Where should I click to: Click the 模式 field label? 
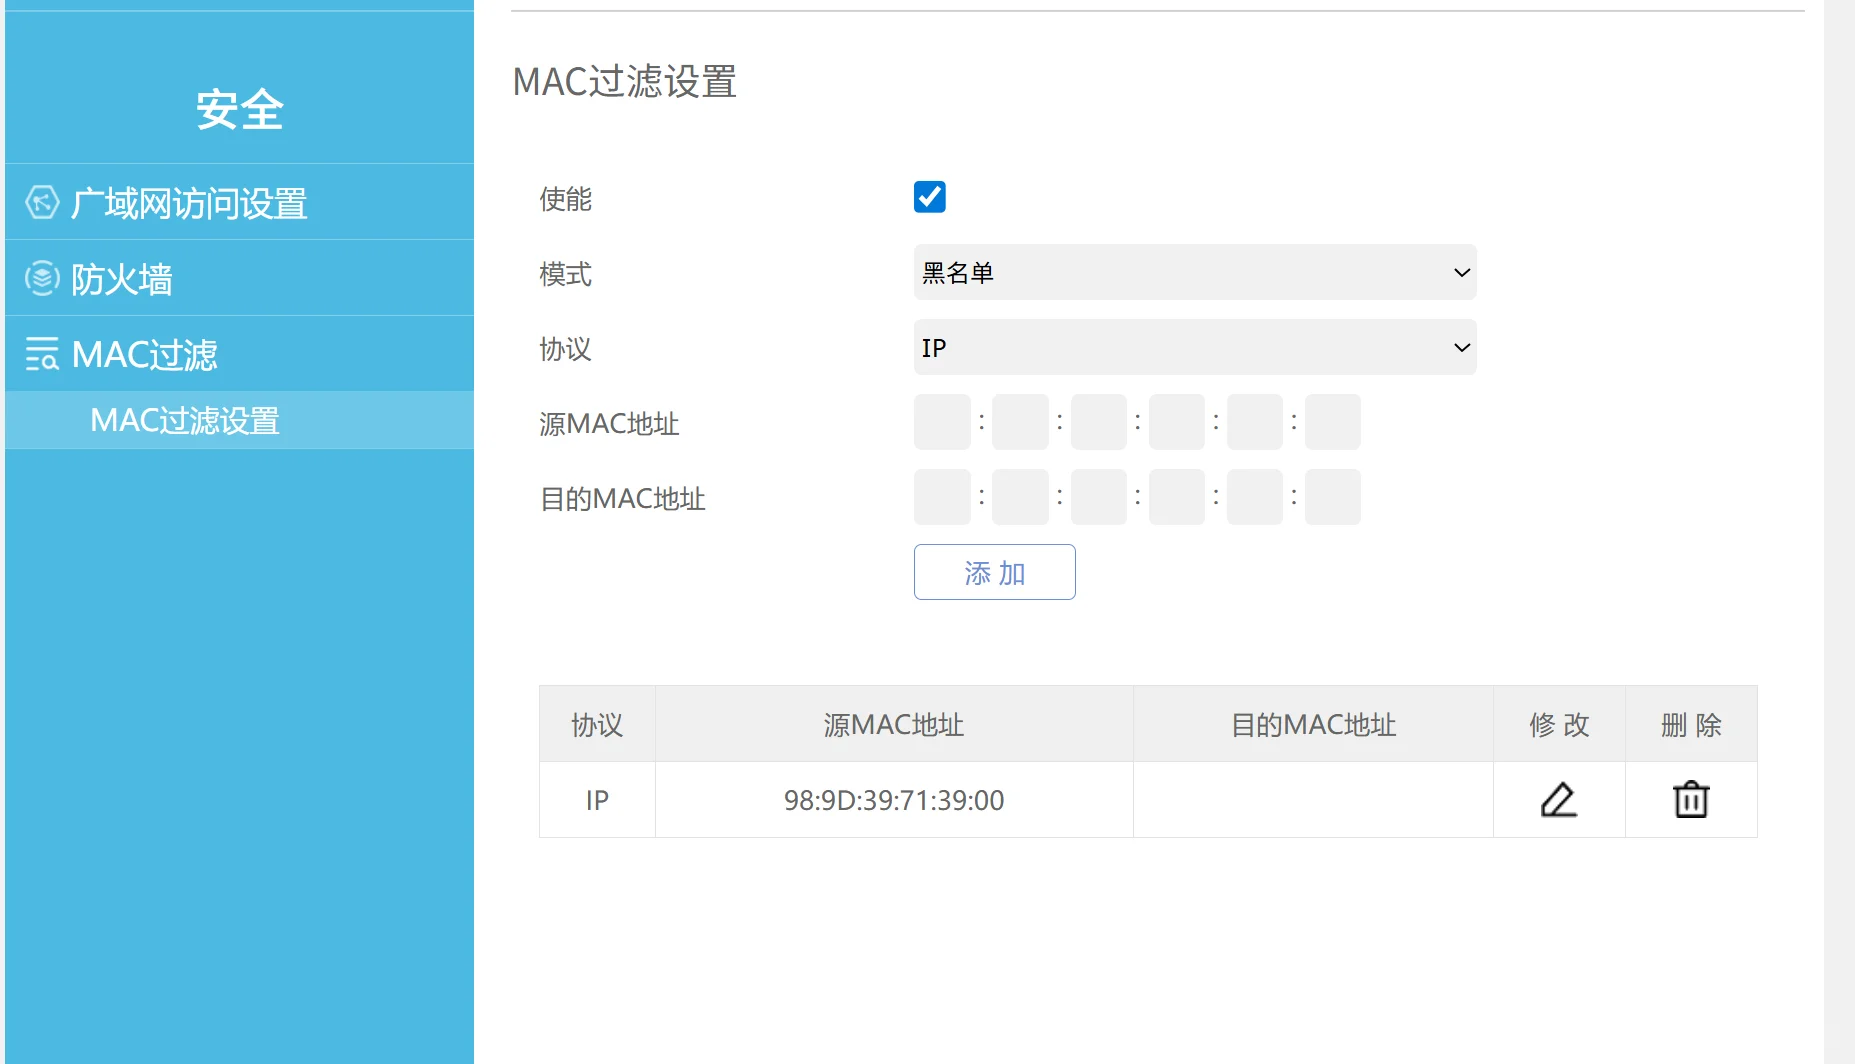click(x=566, y=274)
